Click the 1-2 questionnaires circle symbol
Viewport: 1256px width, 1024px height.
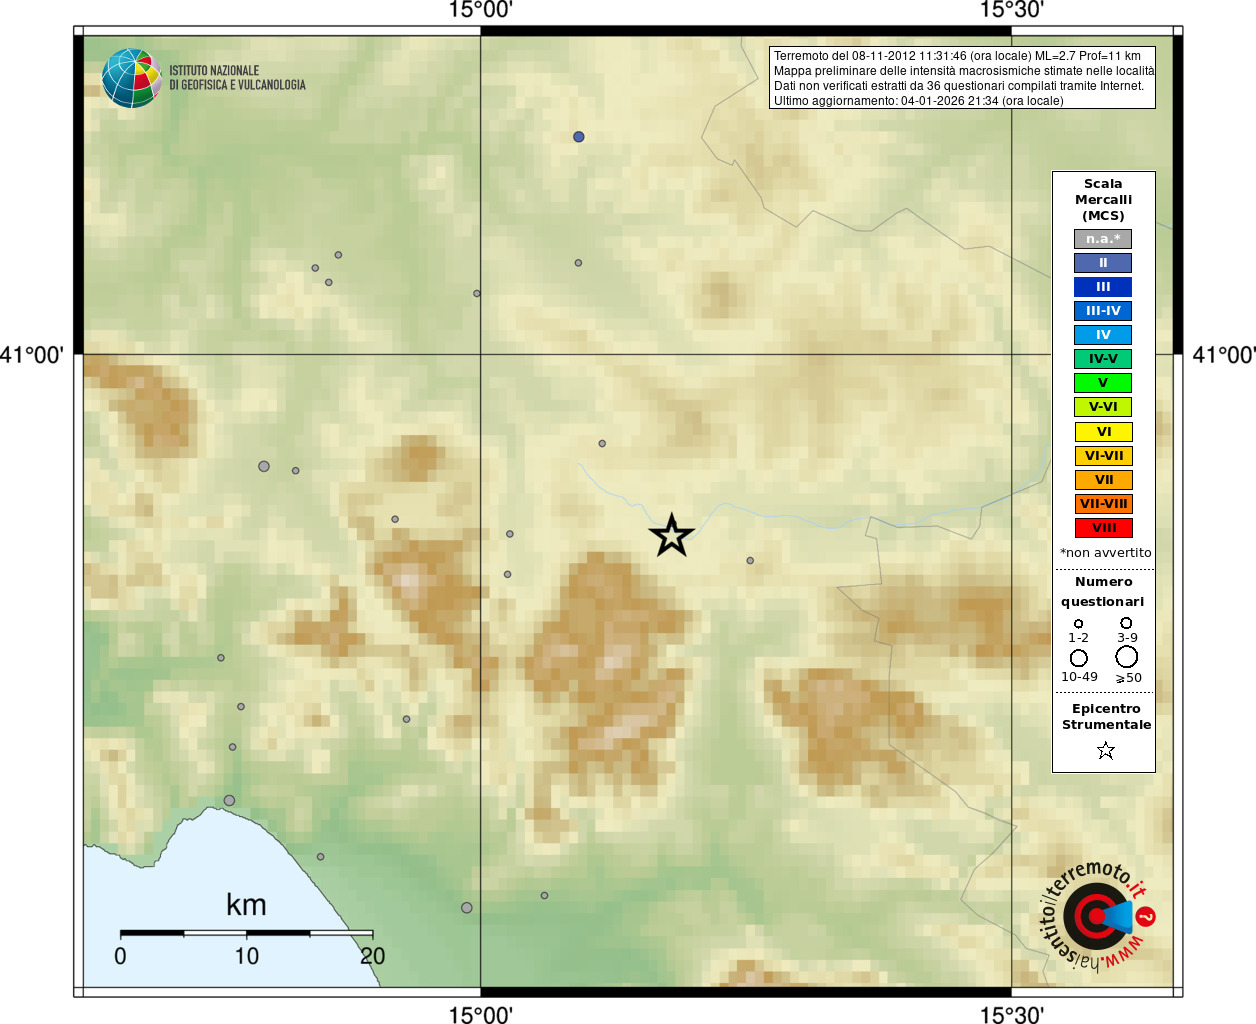(x=1078, y=623)
